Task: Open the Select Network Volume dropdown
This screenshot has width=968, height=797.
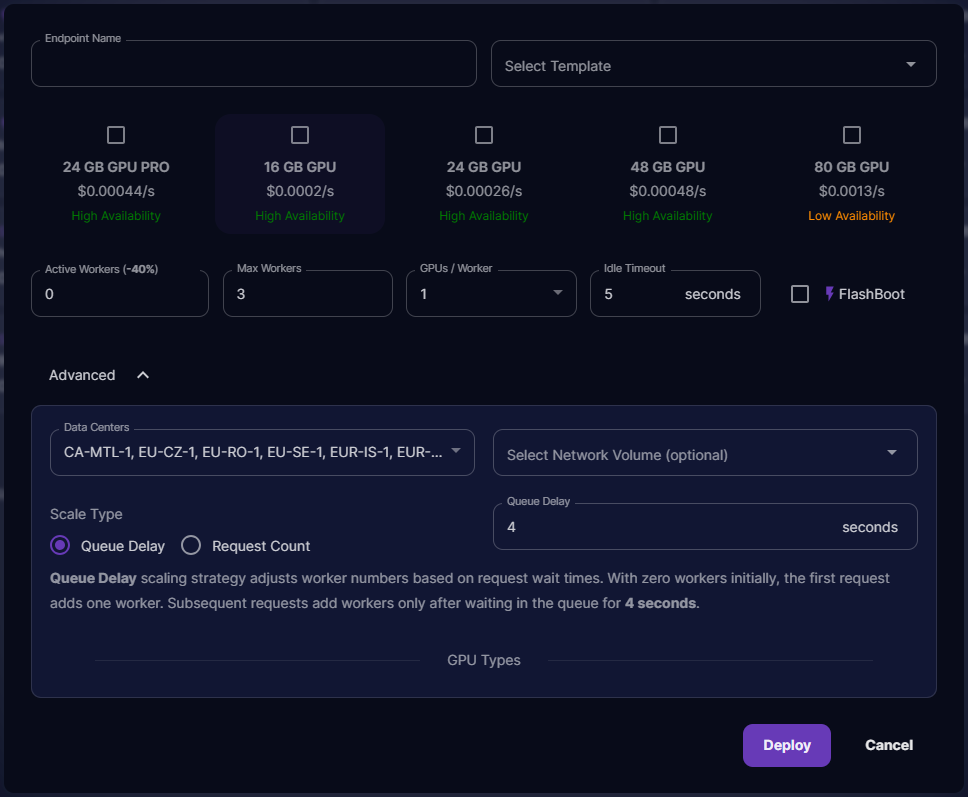Action: point(706,453)
